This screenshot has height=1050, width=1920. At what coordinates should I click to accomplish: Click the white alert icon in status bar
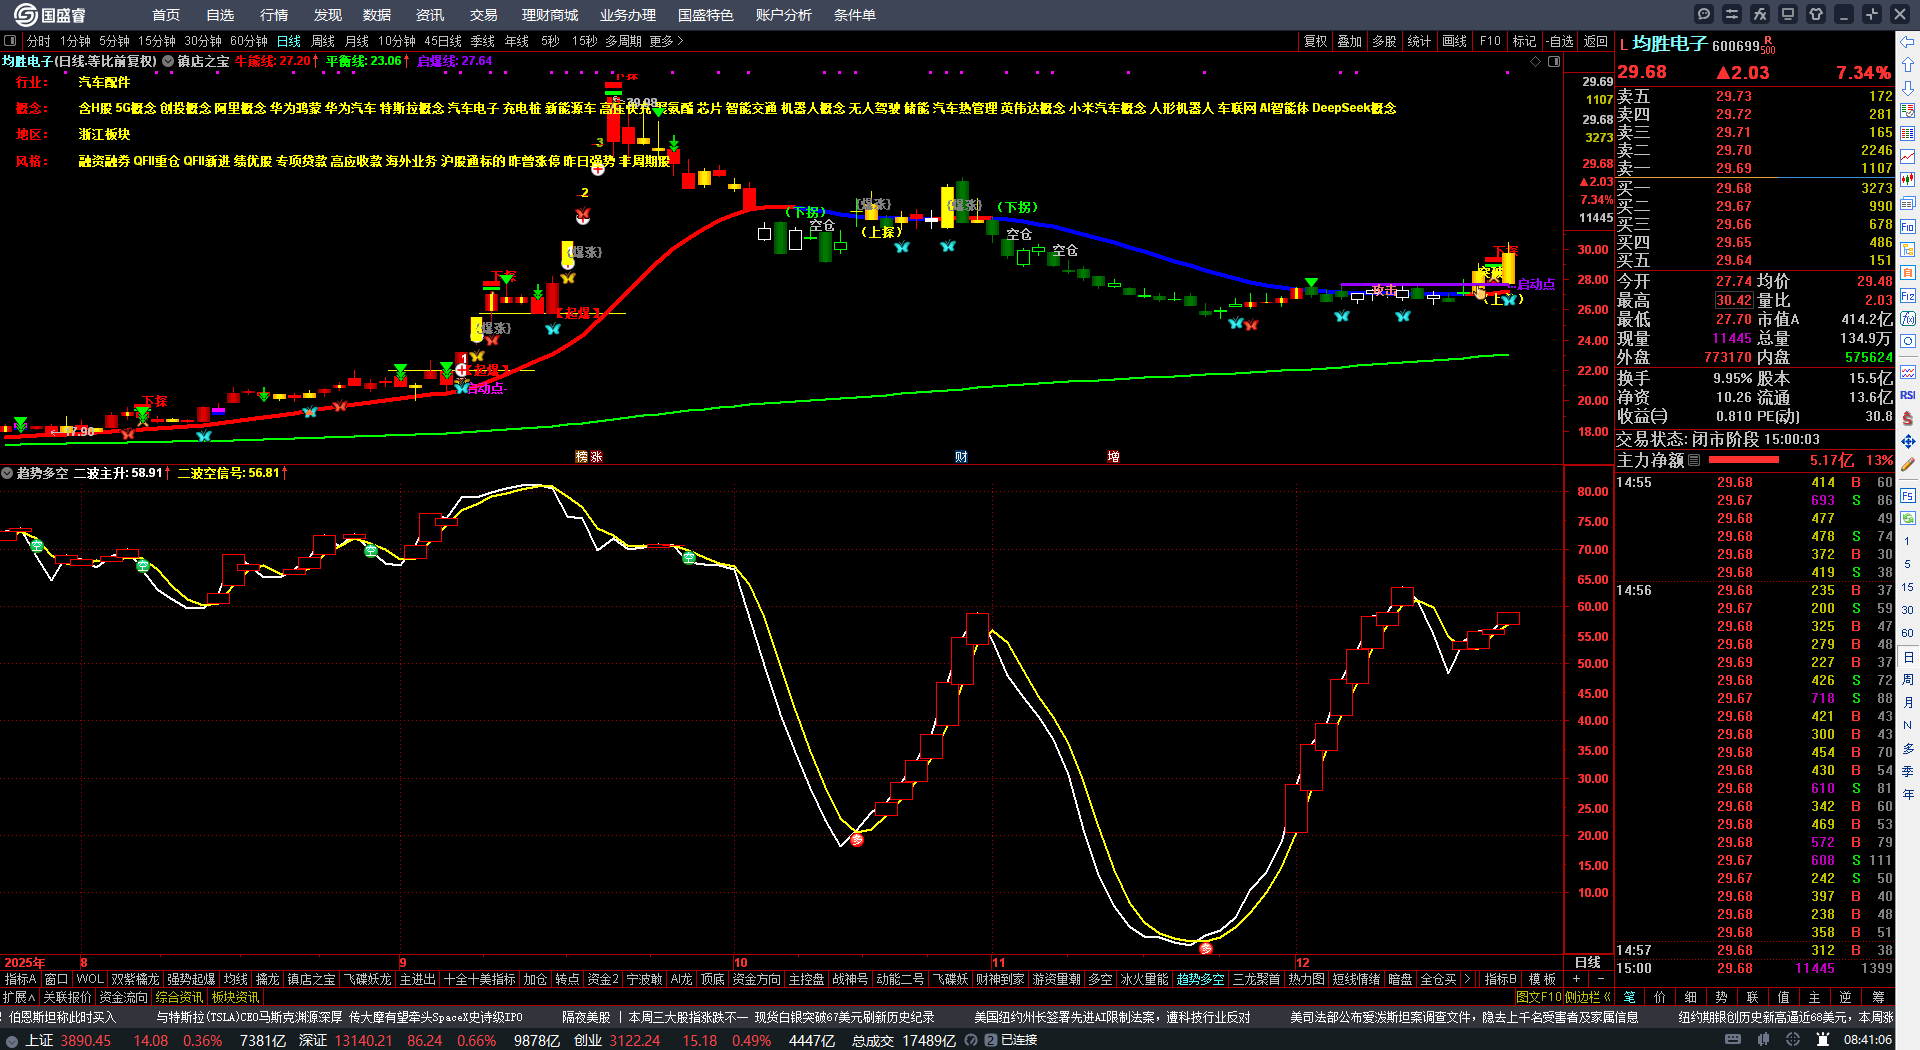pyautogui.click(x=1824, y=1040)
